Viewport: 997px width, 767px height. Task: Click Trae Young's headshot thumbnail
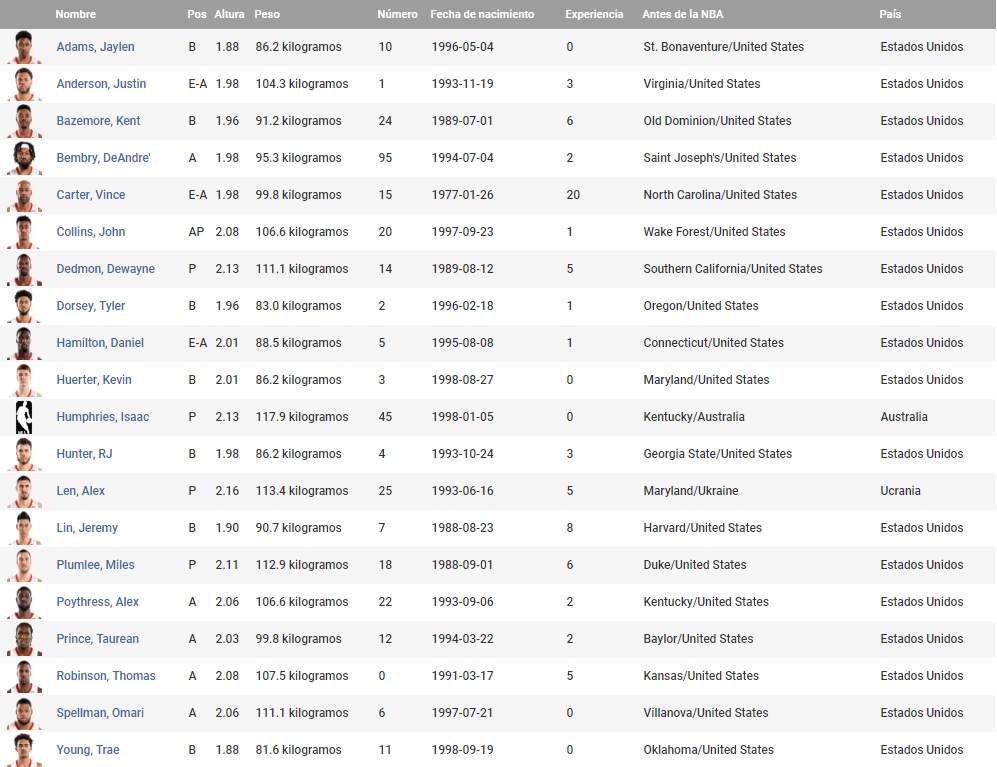coord(24,750)
